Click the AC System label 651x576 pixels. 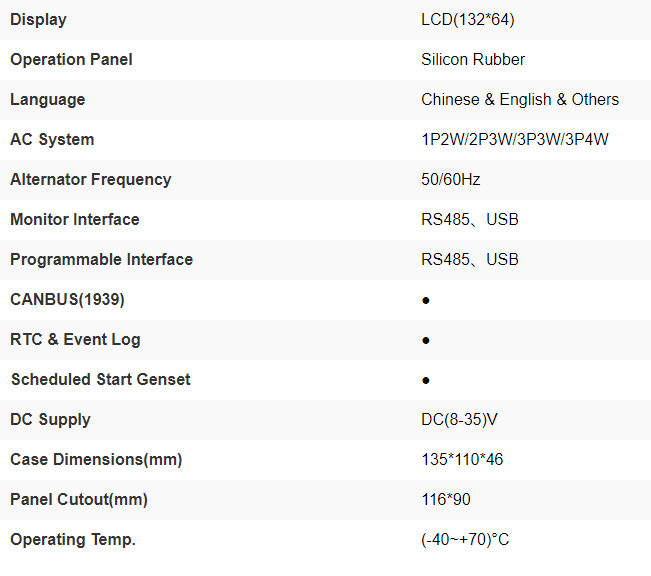(x=52, y=140)
